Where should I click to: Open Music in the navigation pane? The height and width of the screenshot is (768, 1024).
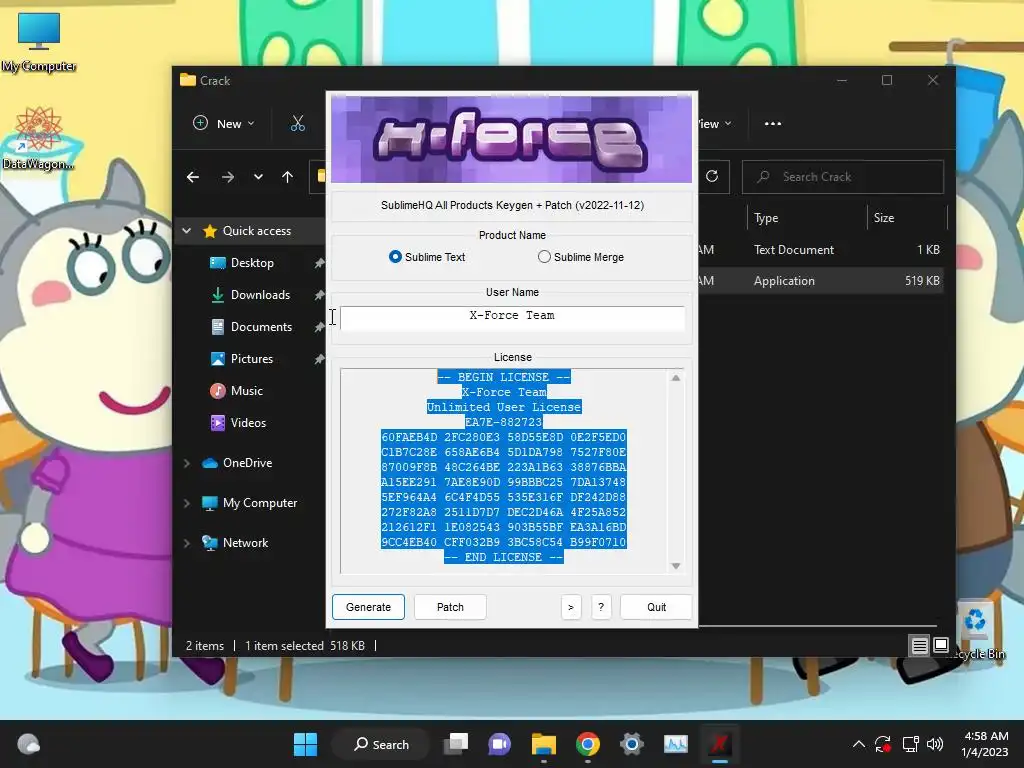[246, 391]
